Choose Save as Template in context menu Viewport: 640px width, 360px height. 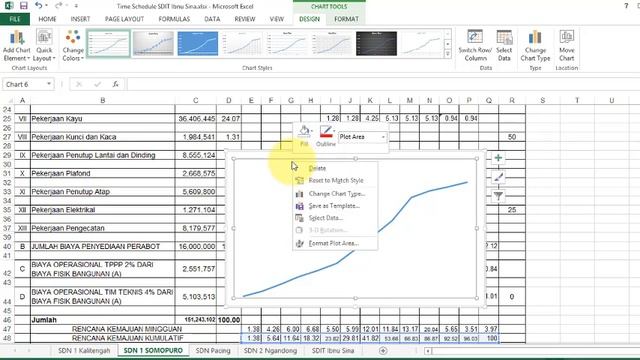(334, 206)
